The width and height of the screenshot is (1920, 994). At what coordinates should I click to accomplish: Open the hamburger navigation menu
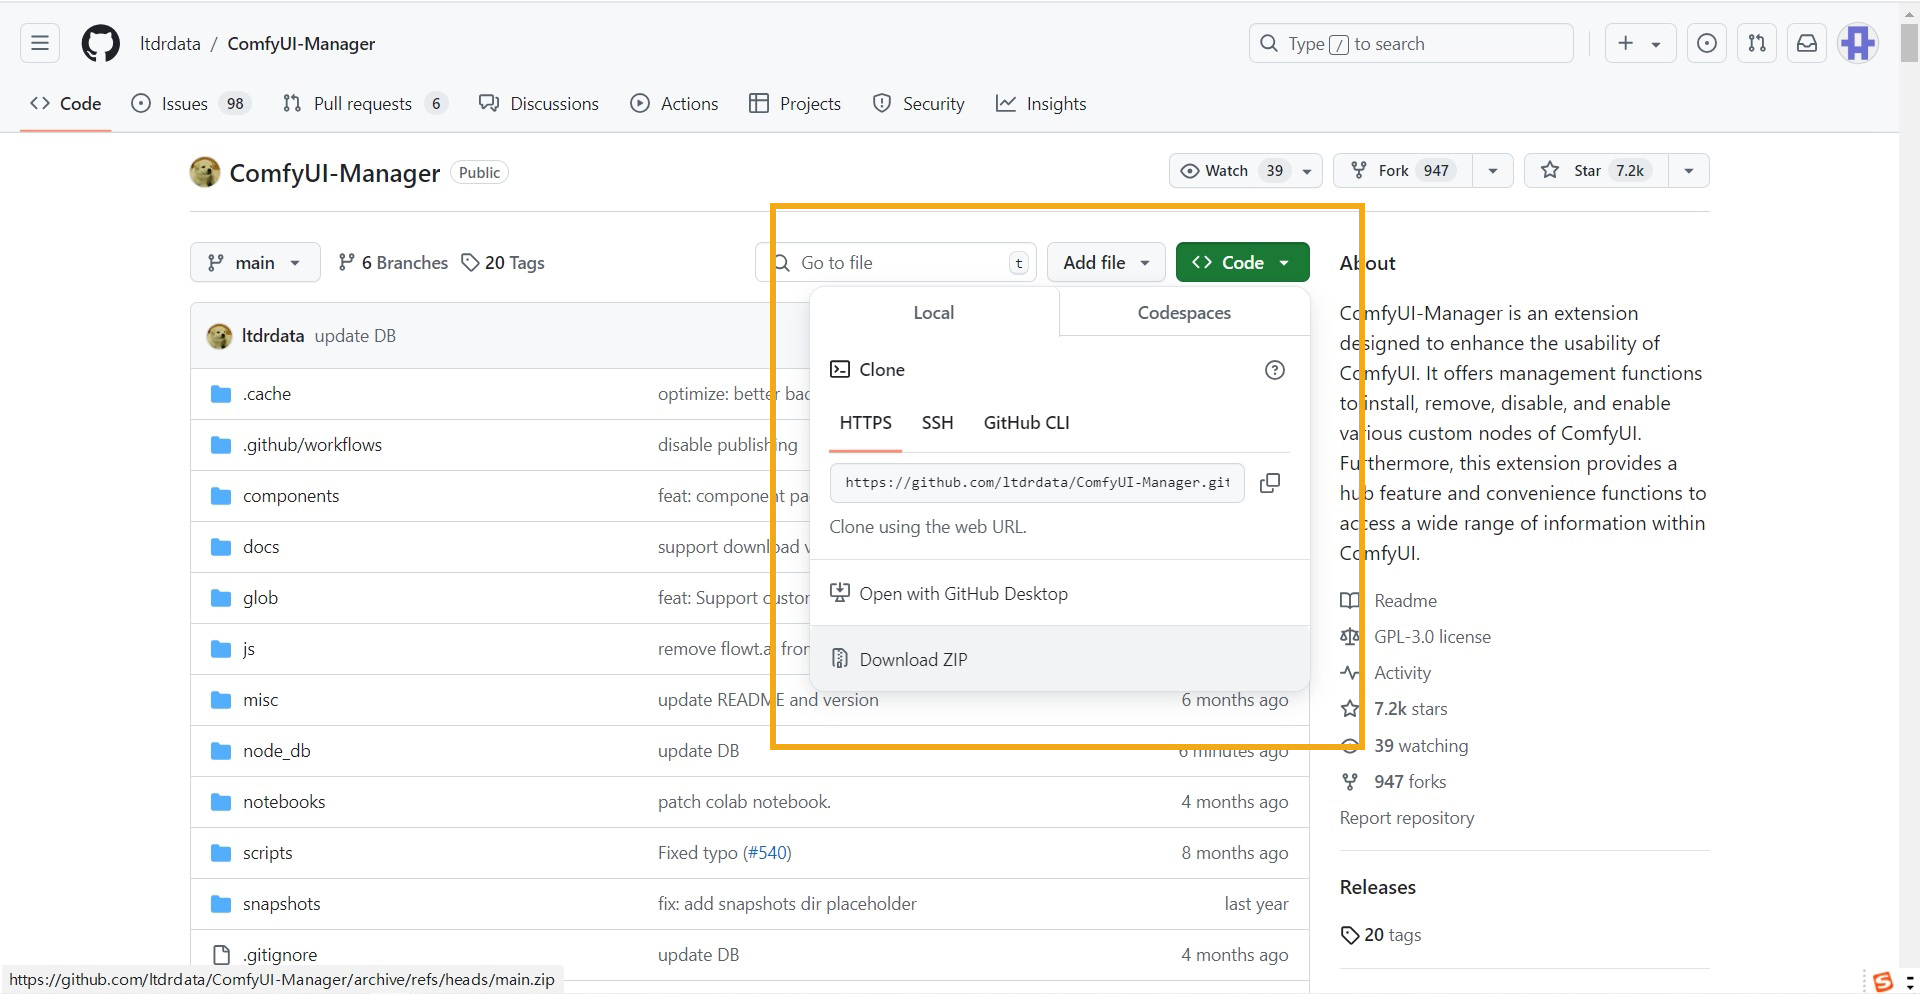click(x=40, y=44)
